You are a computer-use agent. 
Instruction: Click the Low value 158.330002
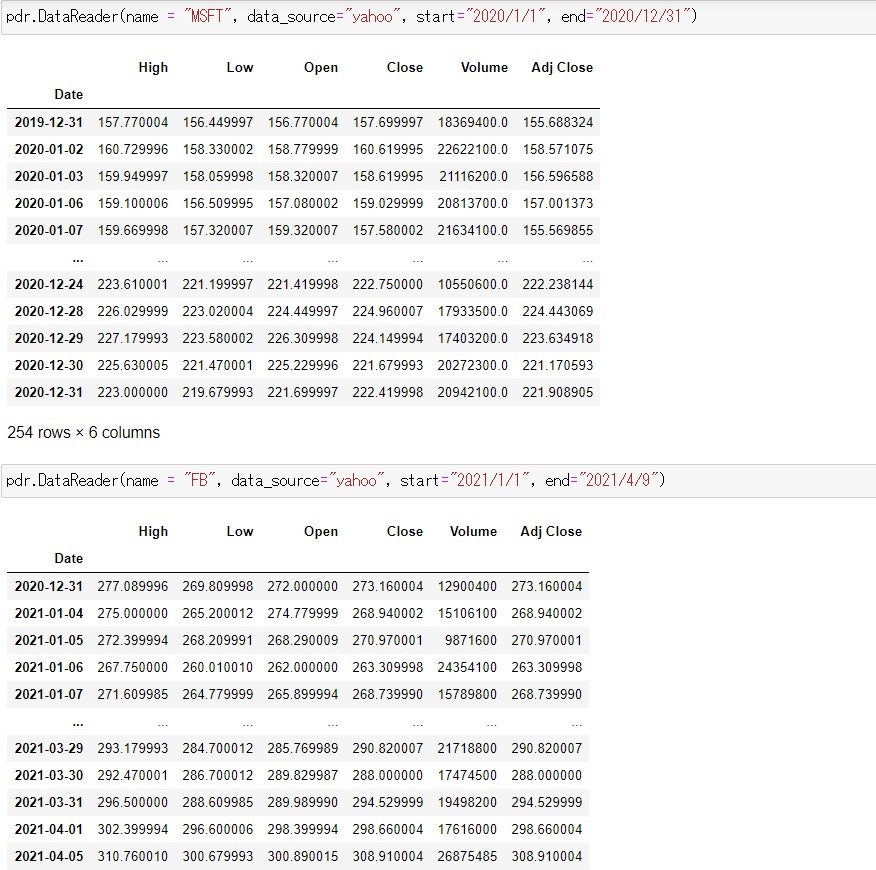218,150
